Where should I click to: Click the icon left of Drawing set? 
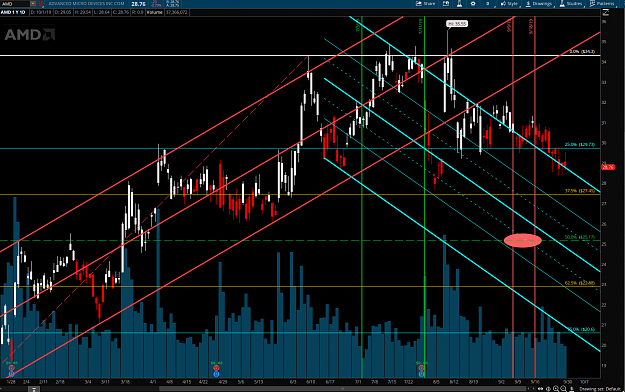[x=572, y=389]
